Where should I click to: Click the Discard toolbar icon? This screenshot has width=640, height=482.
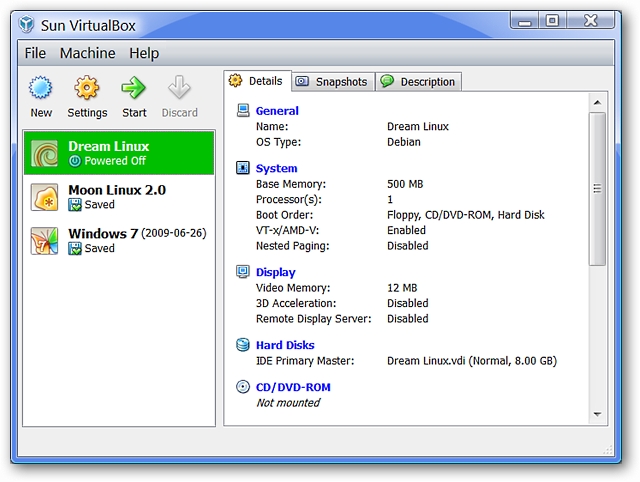point(179,88)
